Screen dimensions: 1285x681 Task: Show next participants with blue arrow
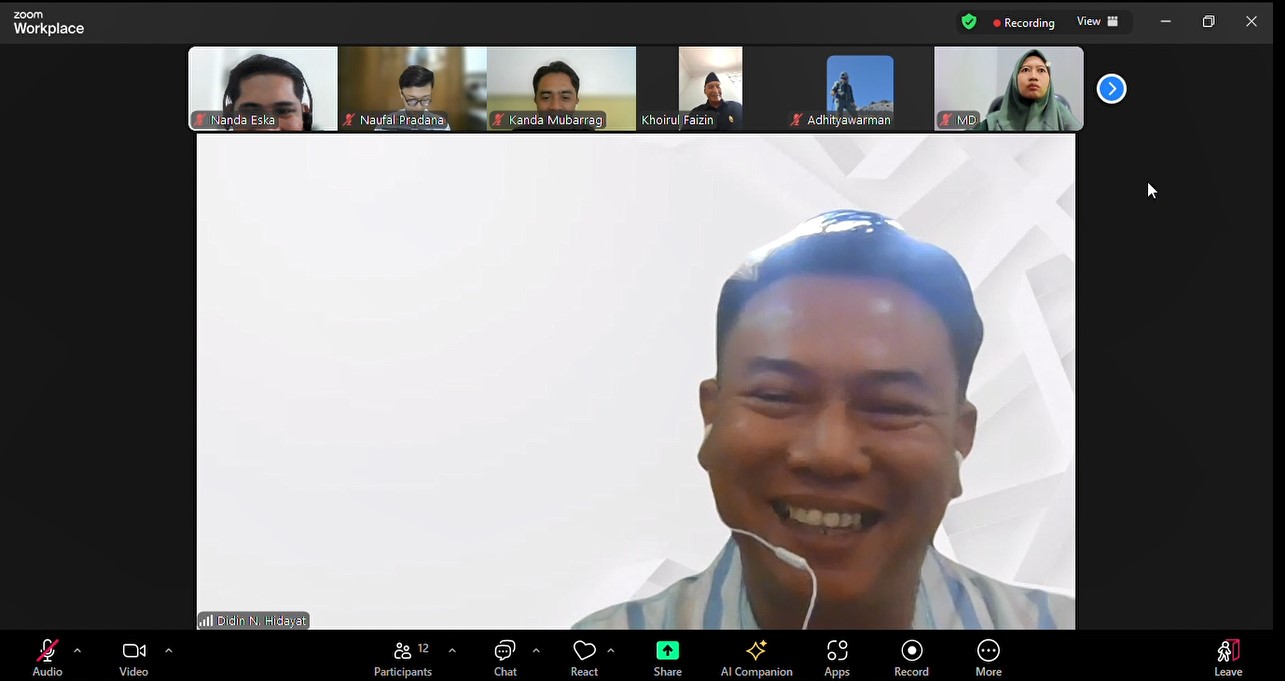point(1111,89)
